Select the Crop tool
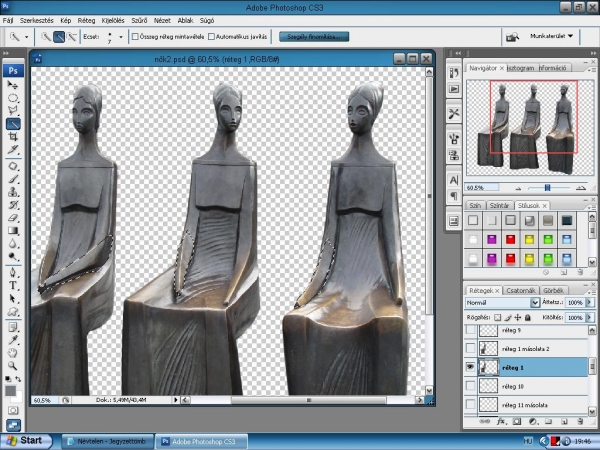Viewport: 600px width, 450px height. (x=13, y=137)
